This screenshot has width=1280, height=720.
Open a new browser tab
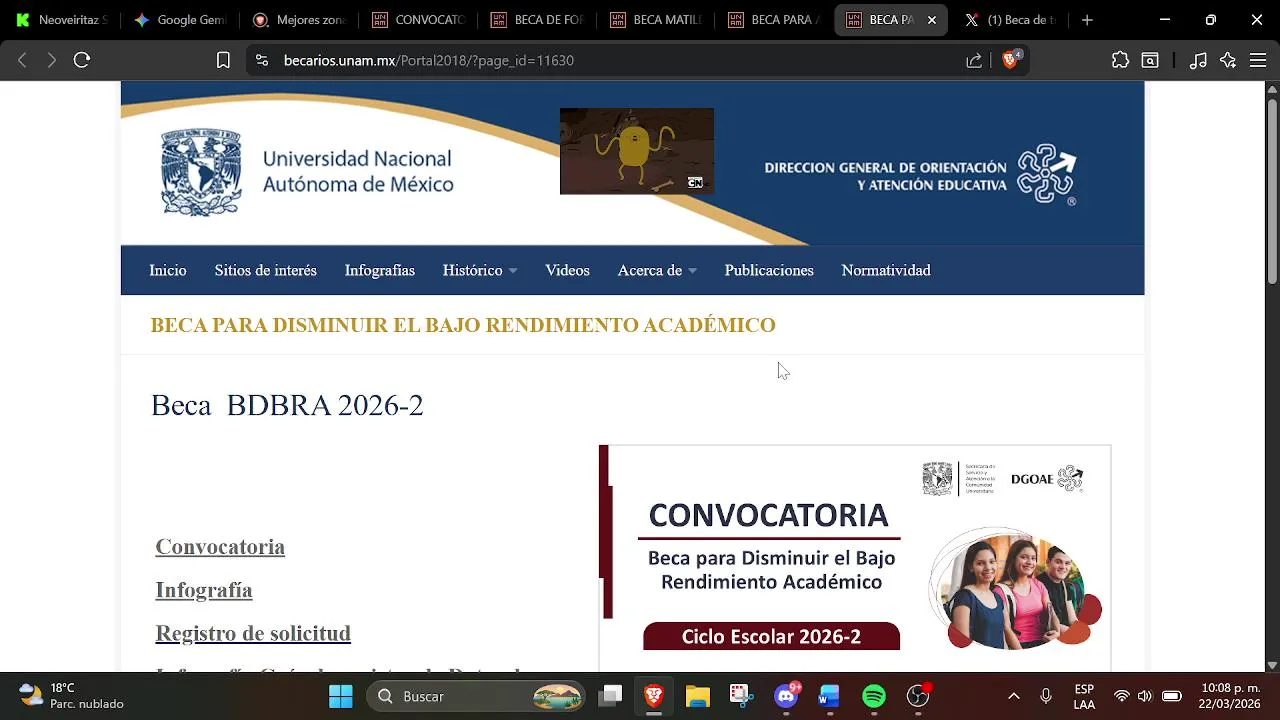pos(1087,20)
